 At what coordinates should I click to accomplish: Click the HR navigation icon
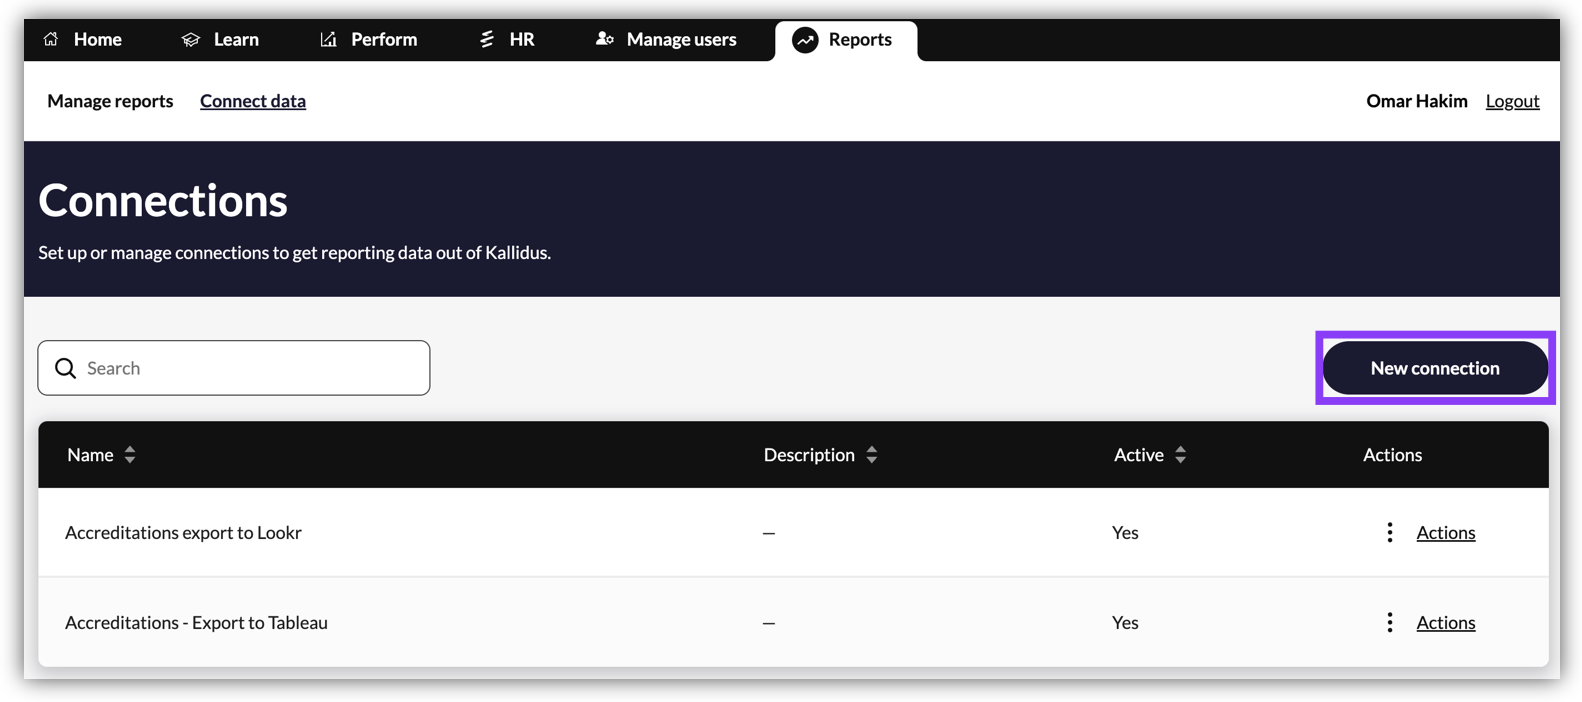[487, 39]
